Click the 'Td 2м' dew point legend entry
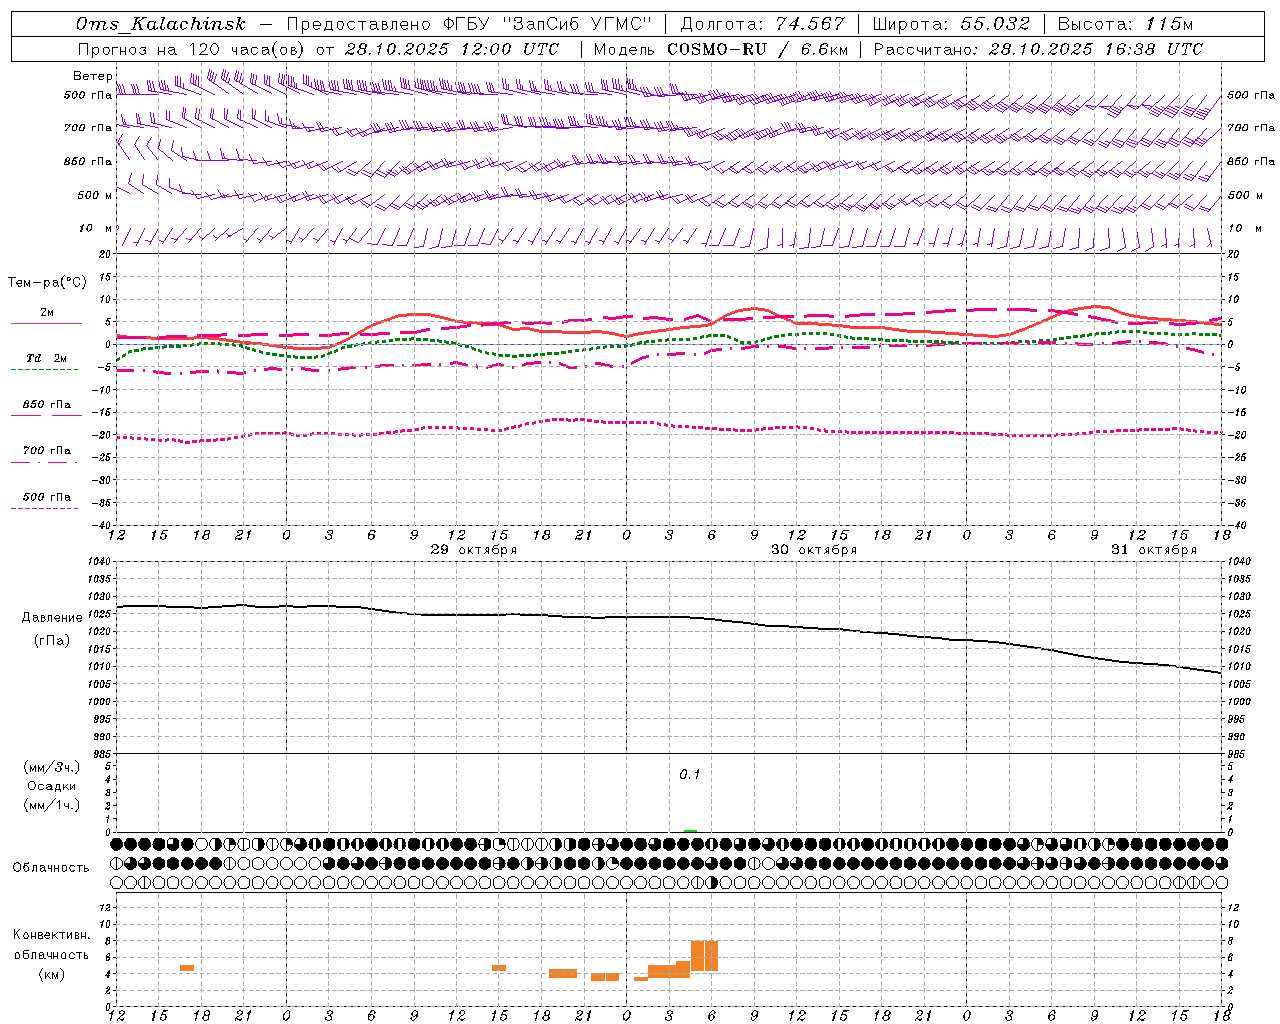This screenshot has width=1280, height=1024. [x=46, y=358]
